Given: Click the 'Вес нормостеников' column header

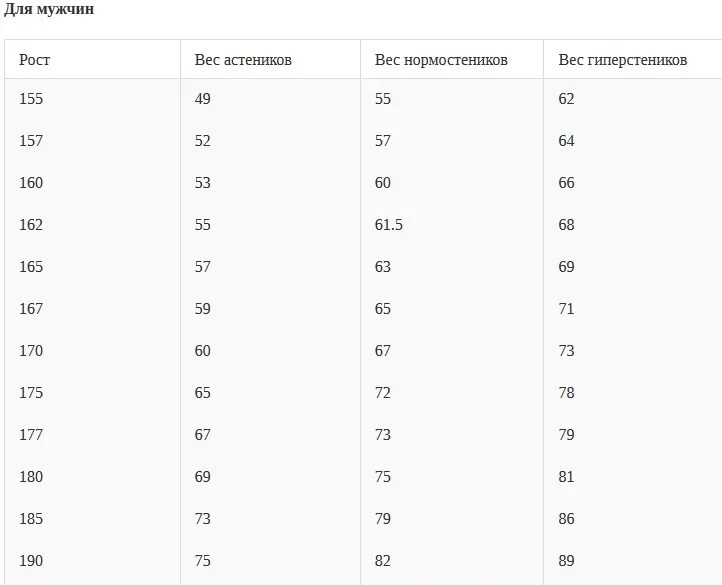Looking at the screenshot, I should point(441,60).
